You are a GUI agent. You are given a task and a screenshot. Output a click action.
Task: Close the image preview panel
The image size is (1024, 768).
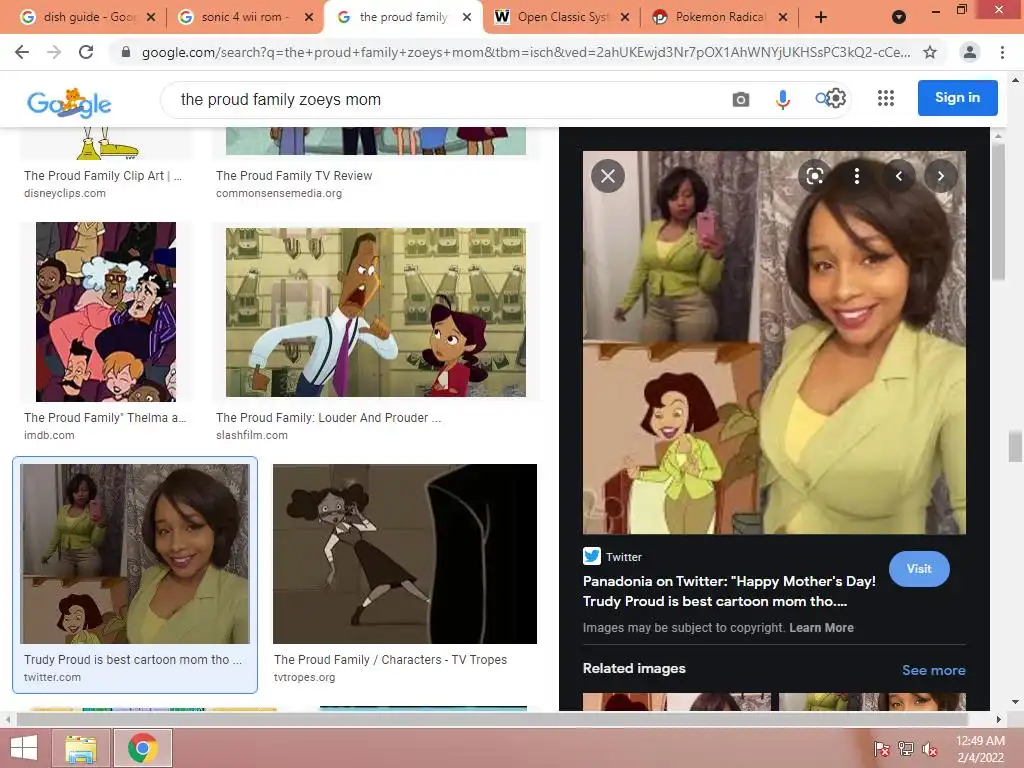(608, 176)
